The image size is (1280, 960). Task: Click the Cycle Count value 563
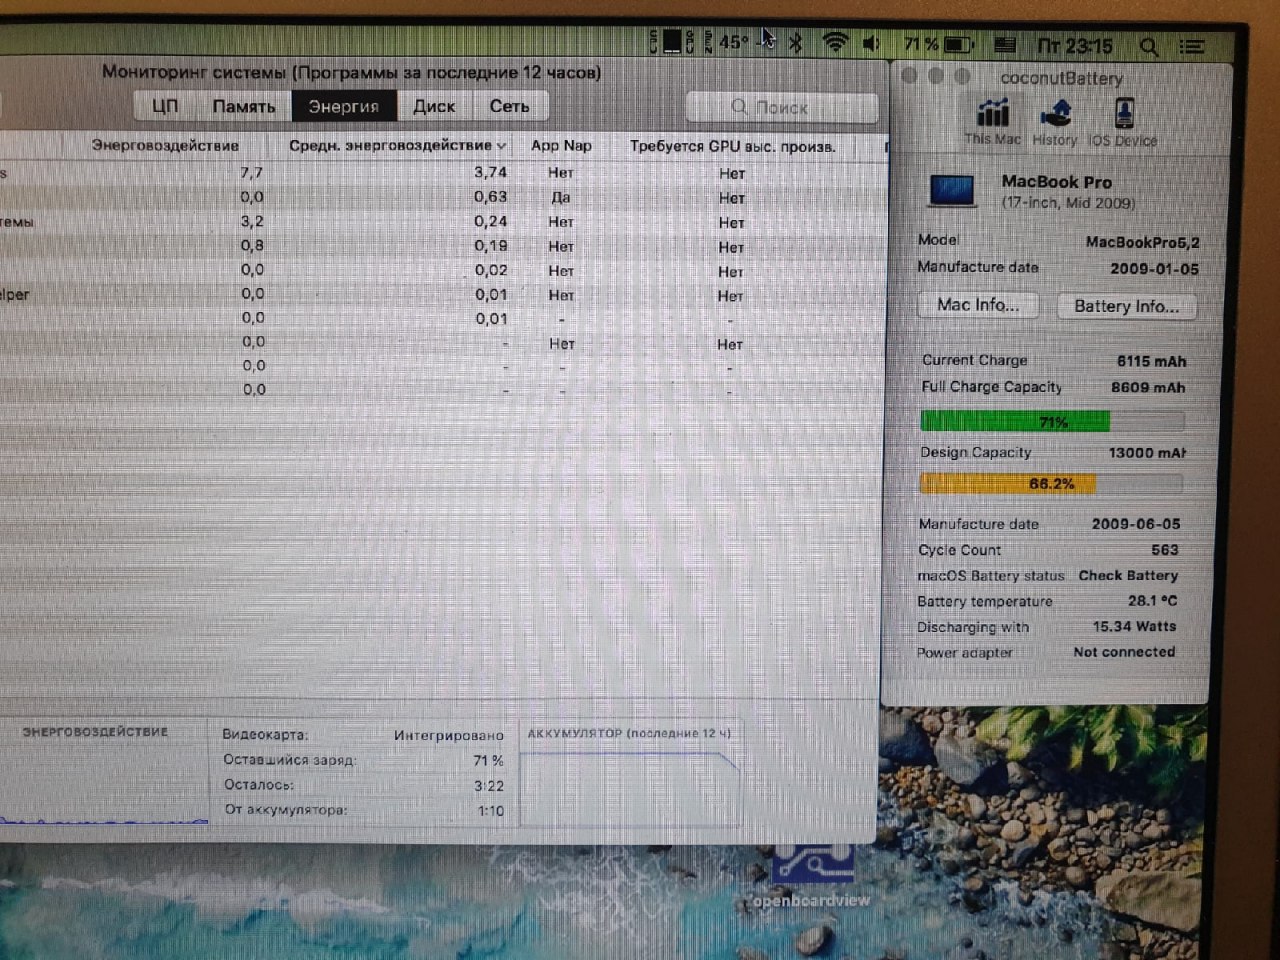(x=1164, y=550)
